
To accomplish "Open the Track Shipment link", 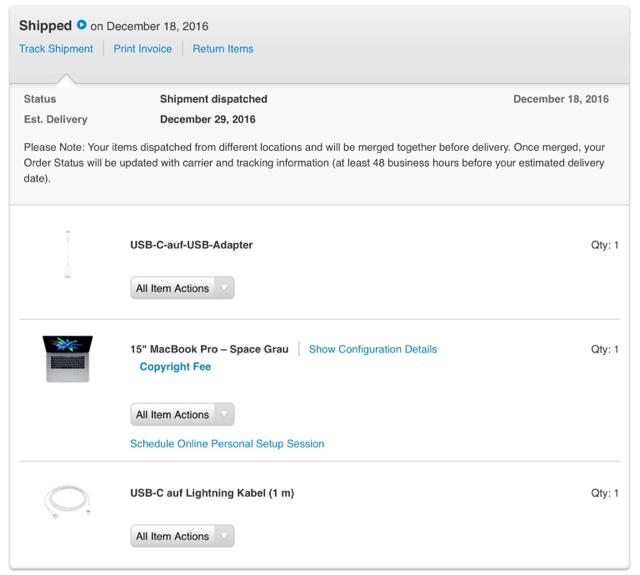I will [56, 49].
